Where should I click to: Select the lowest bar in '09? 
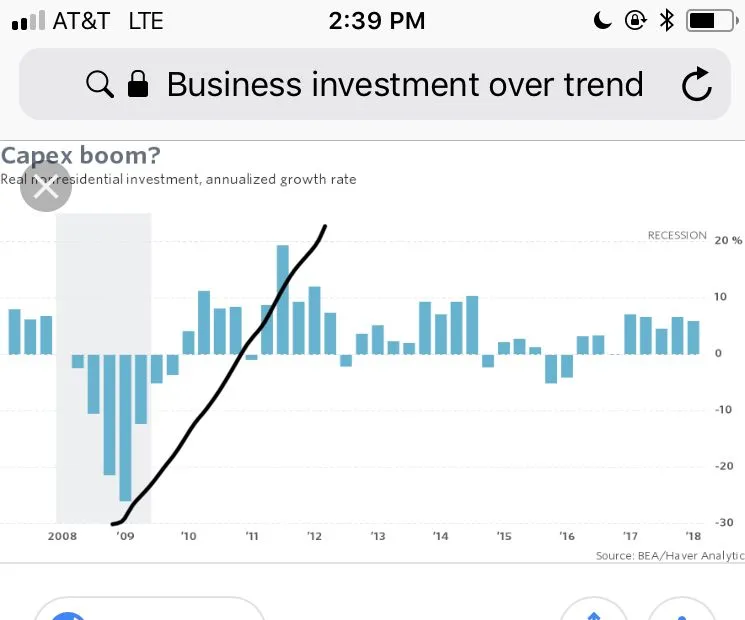[x=125, y=427]
